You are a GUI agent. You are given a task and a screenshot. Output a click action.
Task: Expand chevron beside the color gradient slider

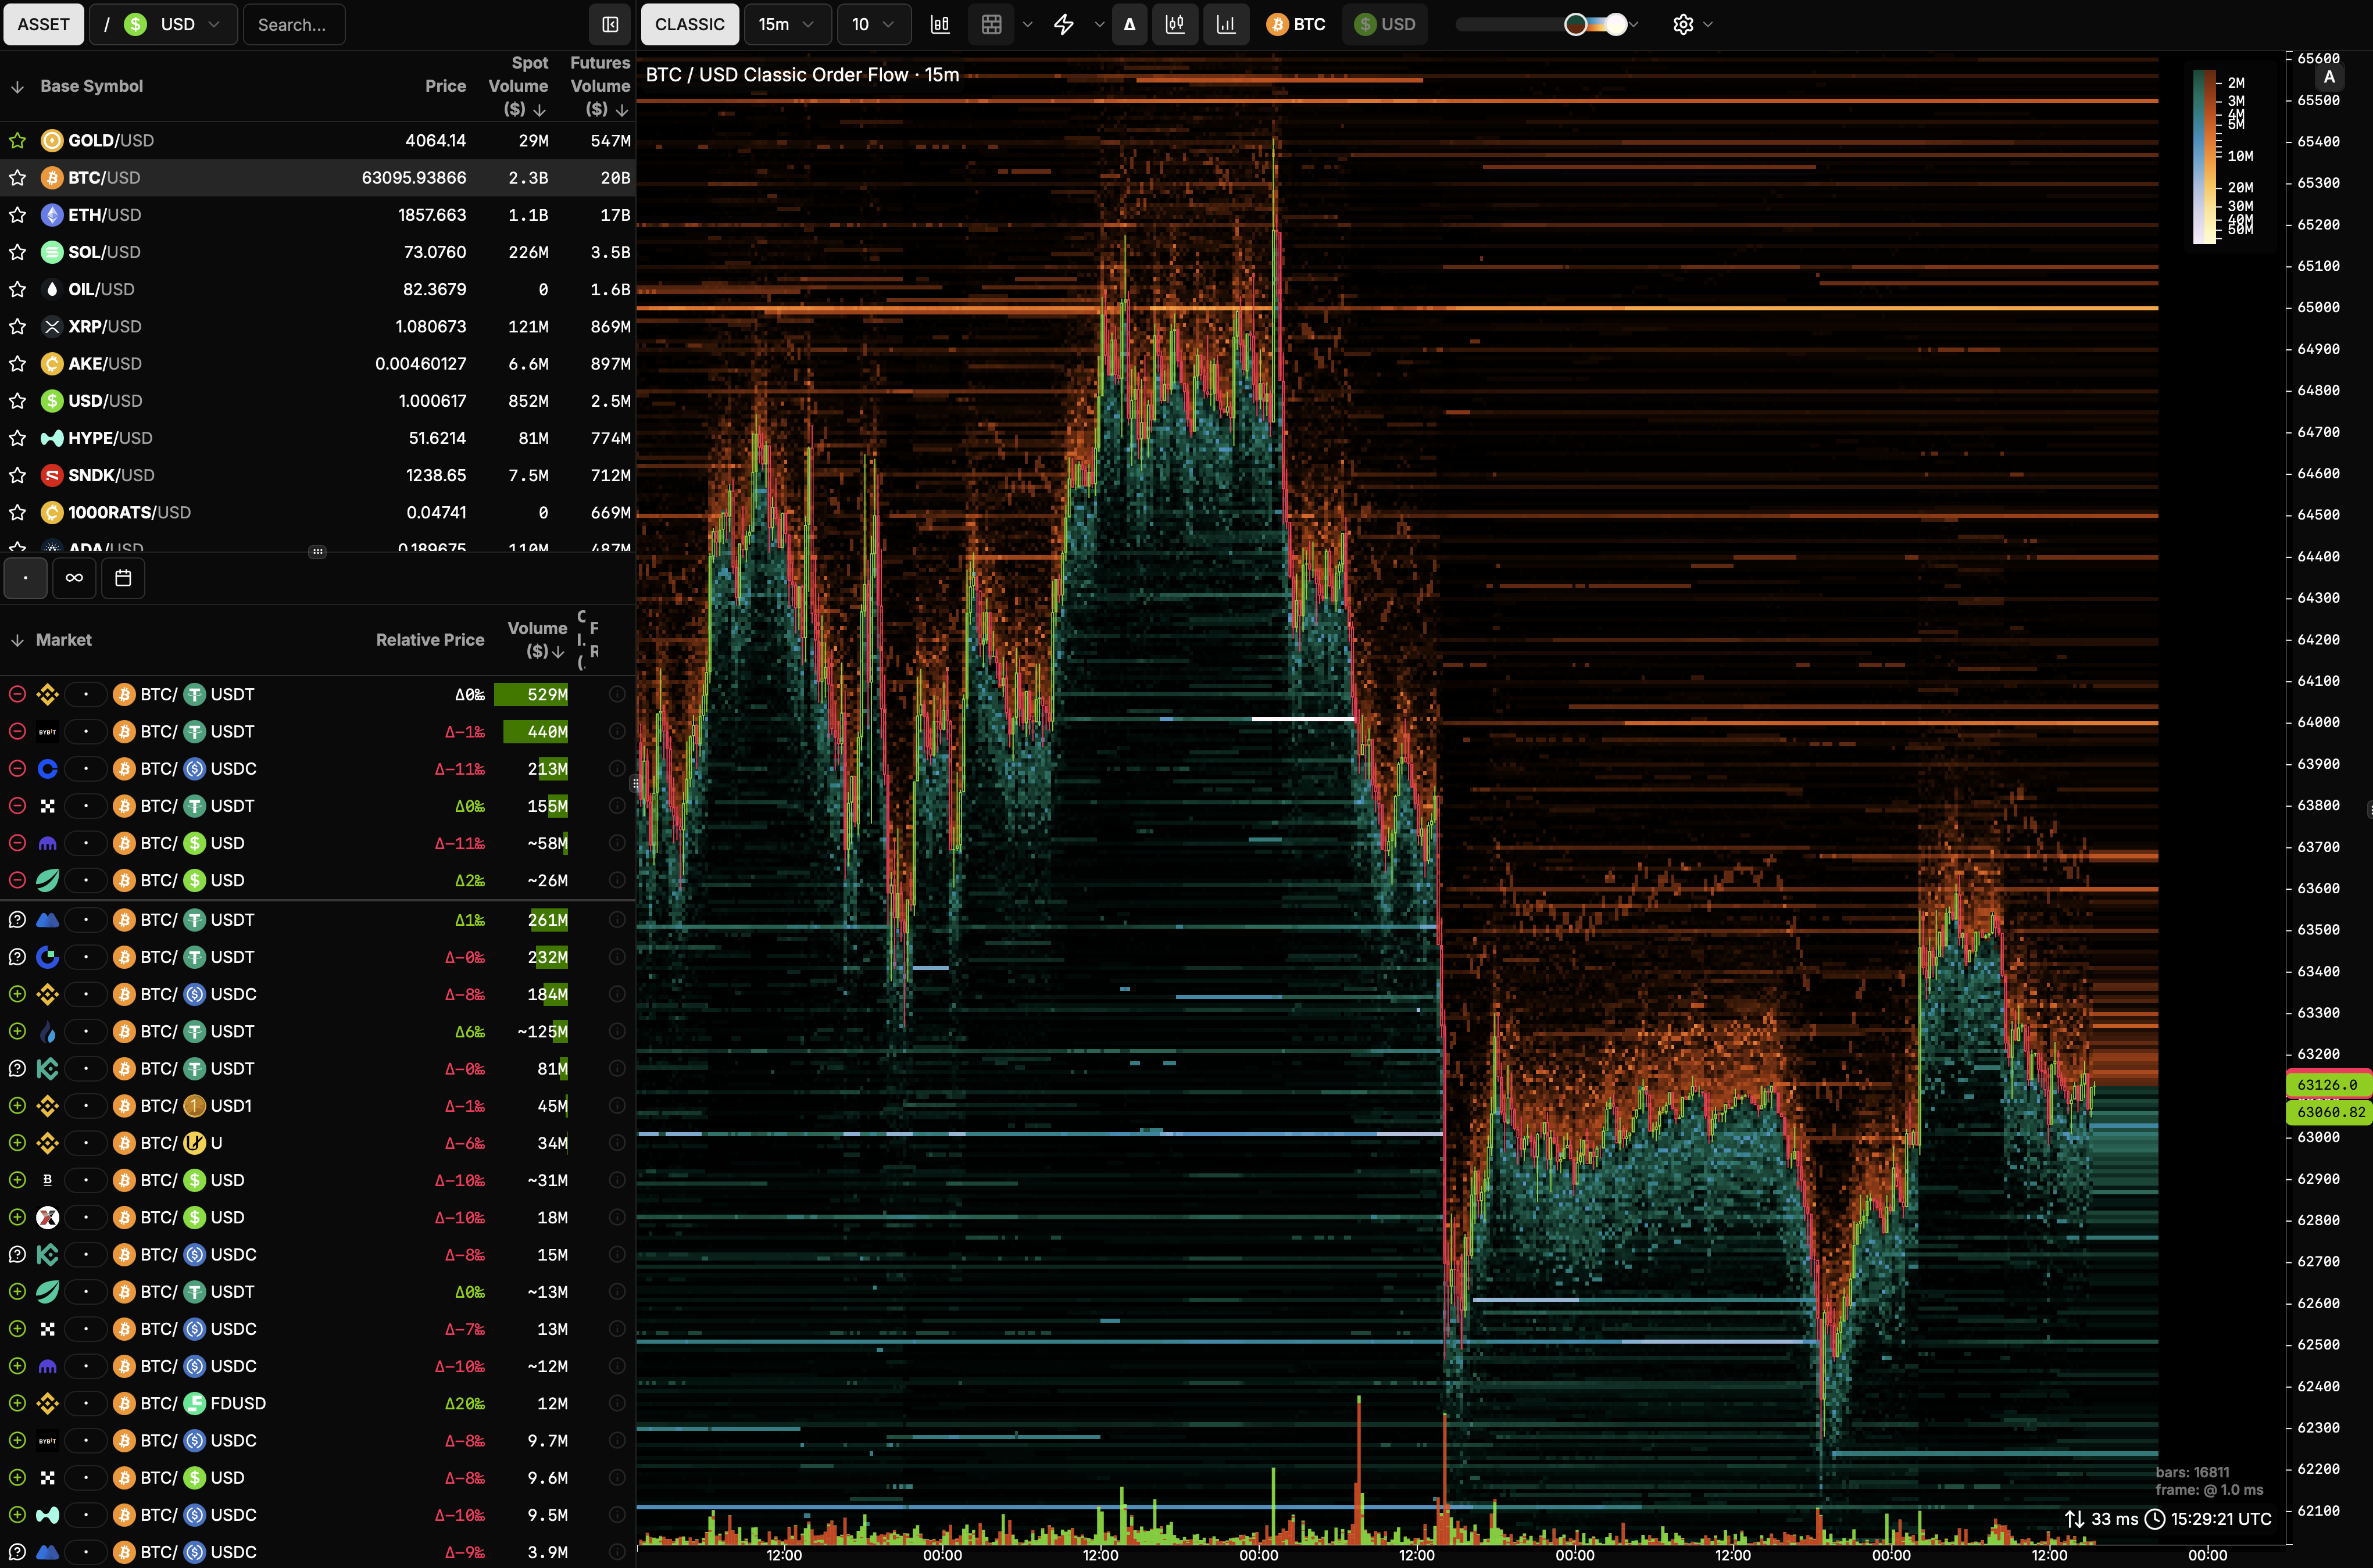[1633, 24]
